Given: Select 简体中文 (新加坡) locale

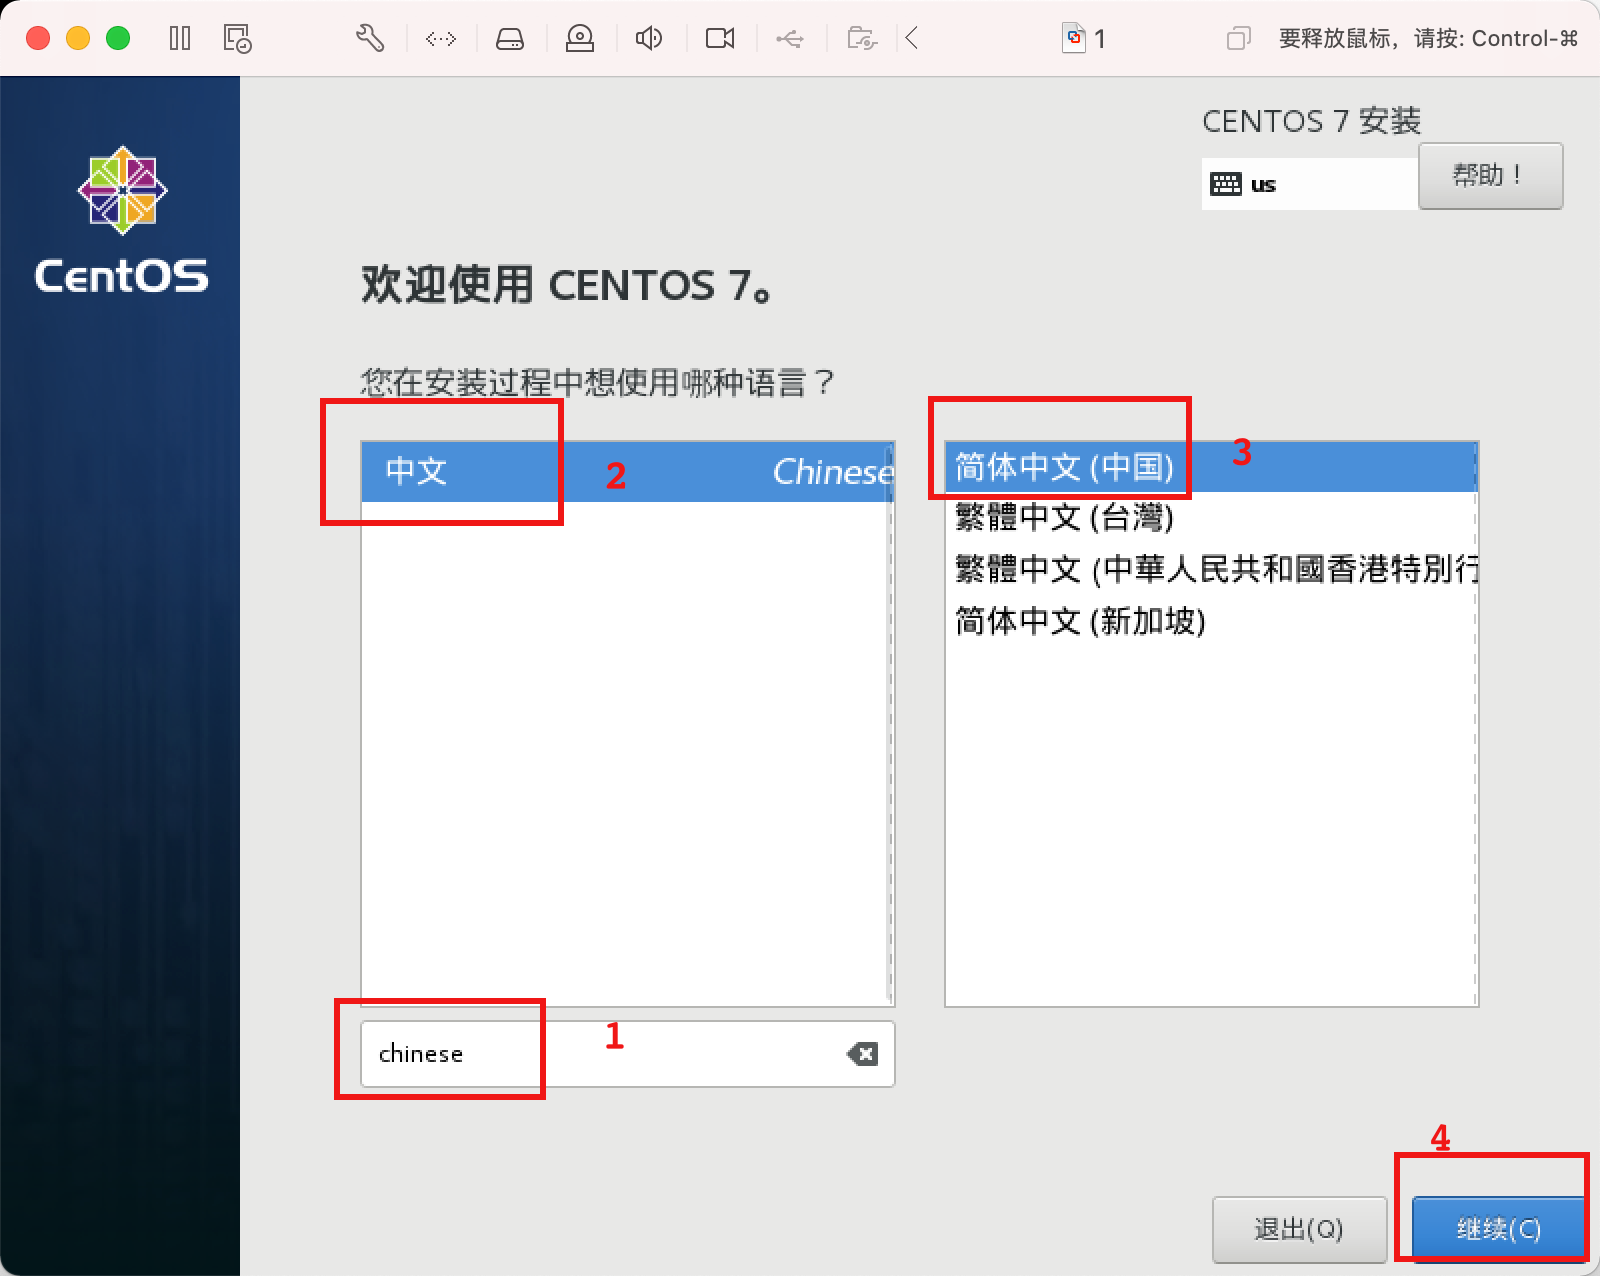Looking at the screenshot, I should coord(1210,621).
